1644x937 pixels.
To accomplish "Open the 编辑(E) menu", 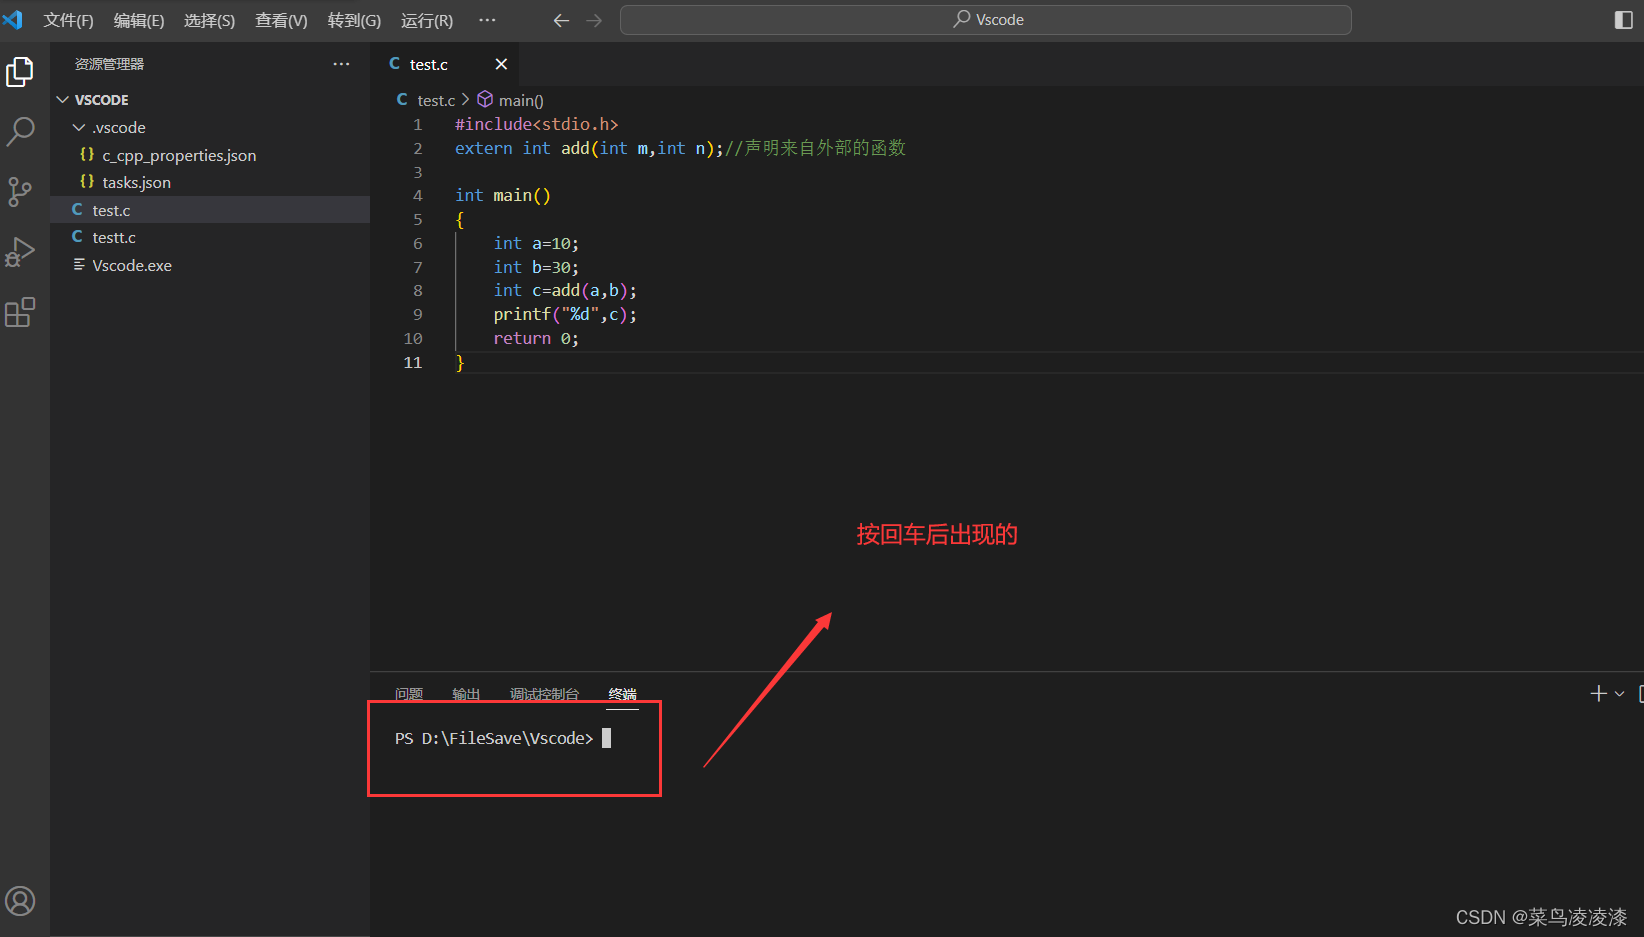I will pos(139,20).
